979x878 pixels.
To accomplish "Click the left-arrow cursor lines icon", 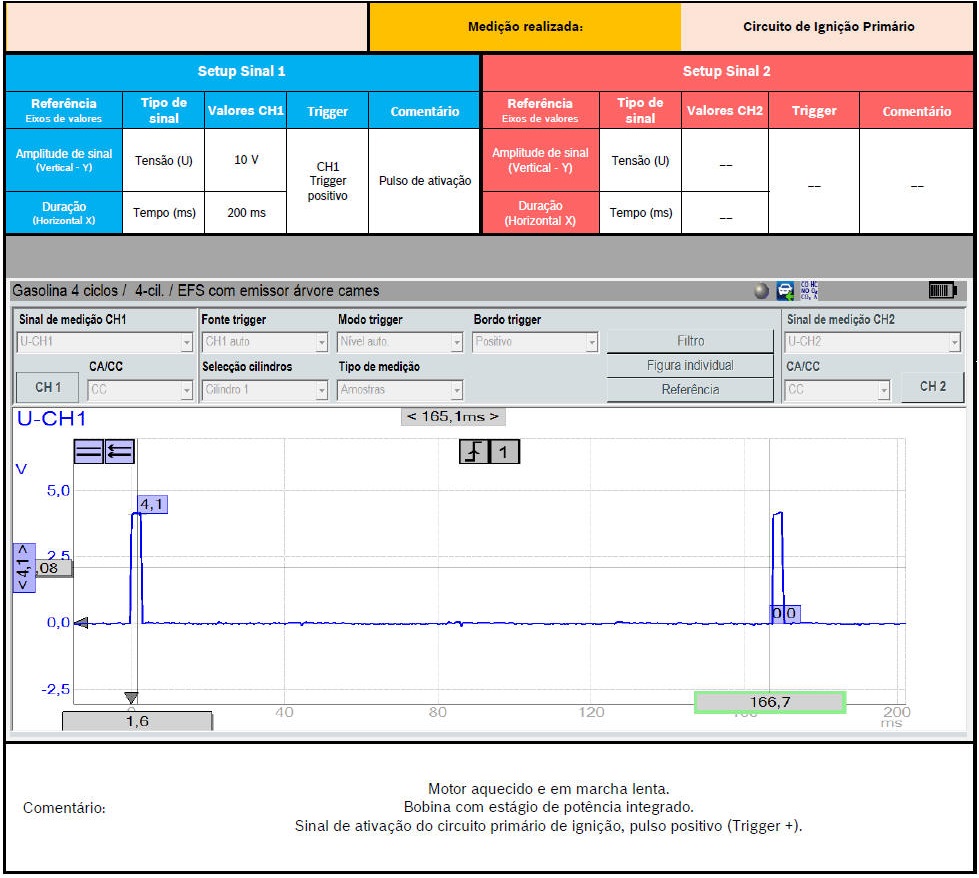I will pyautogui.click(x=120, y=452).
